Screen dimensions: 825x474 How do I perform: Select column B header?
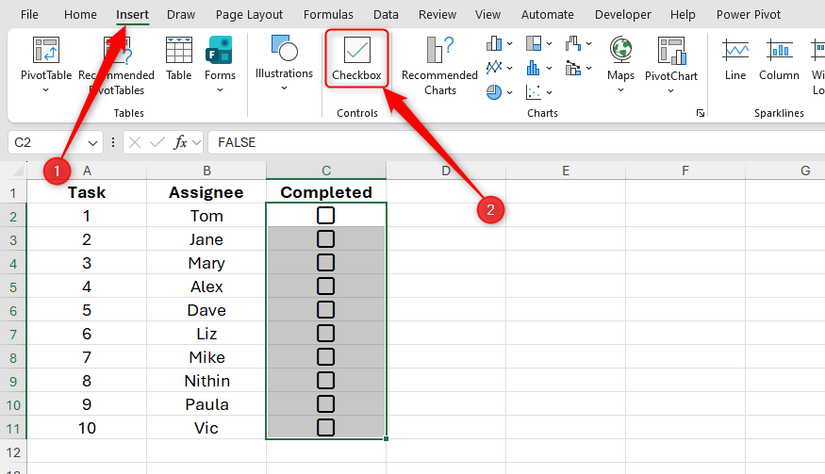point(207,170)
